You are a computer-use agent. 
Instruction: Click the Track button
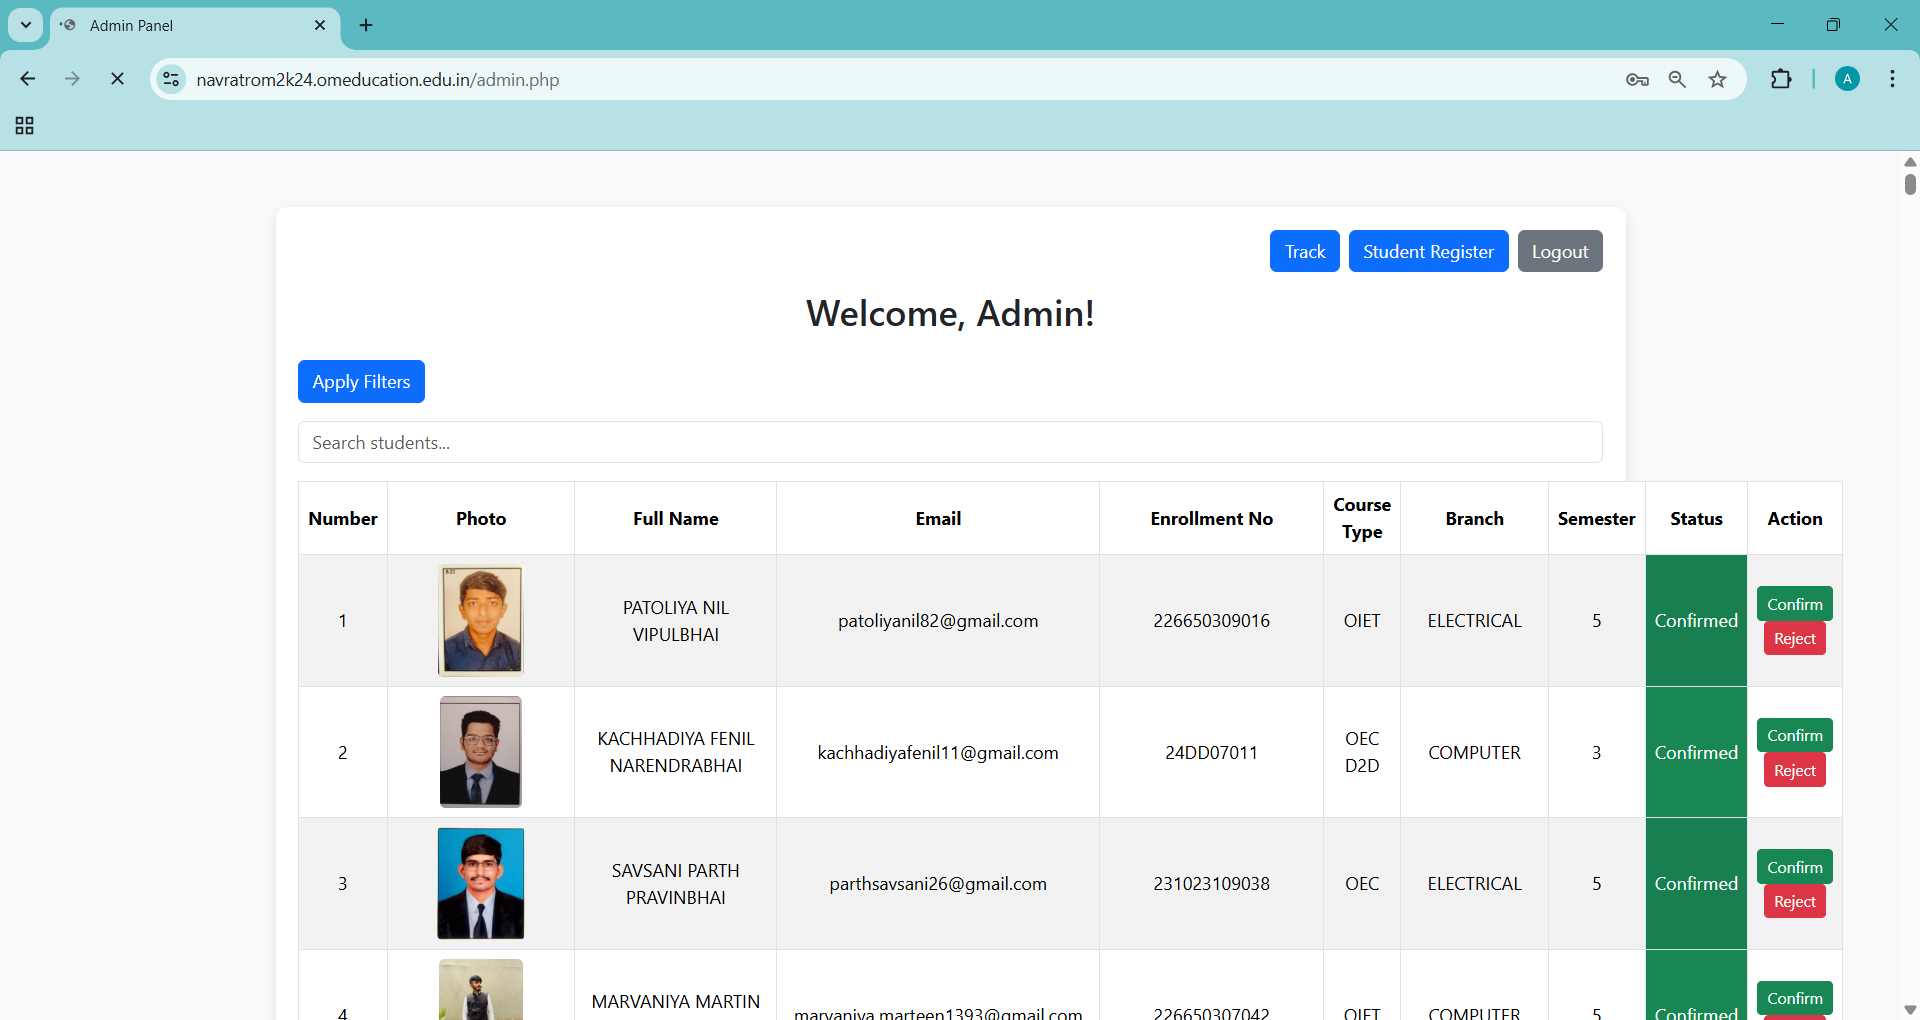coord(1304,251)
